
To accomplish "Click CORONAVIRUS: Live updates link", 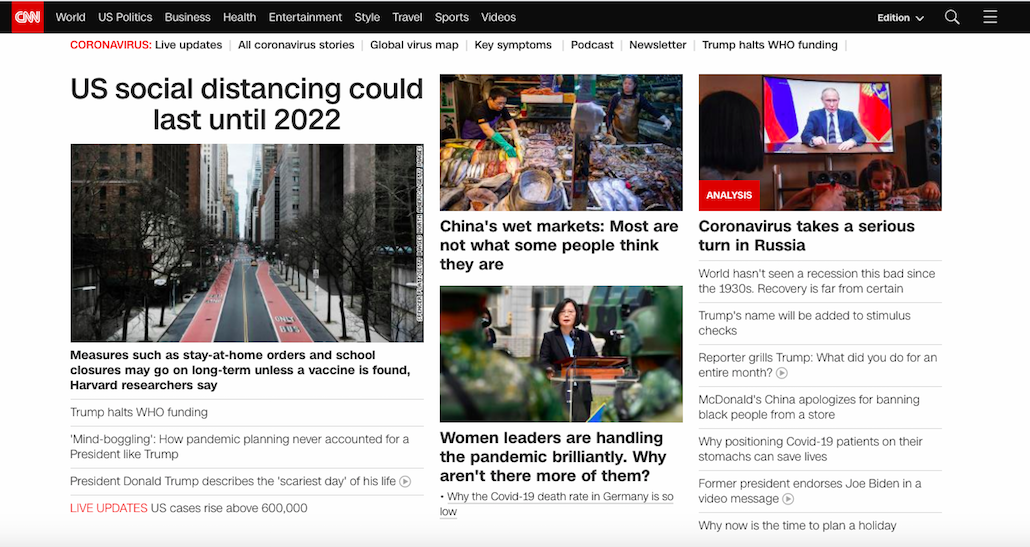I will 146,45.
